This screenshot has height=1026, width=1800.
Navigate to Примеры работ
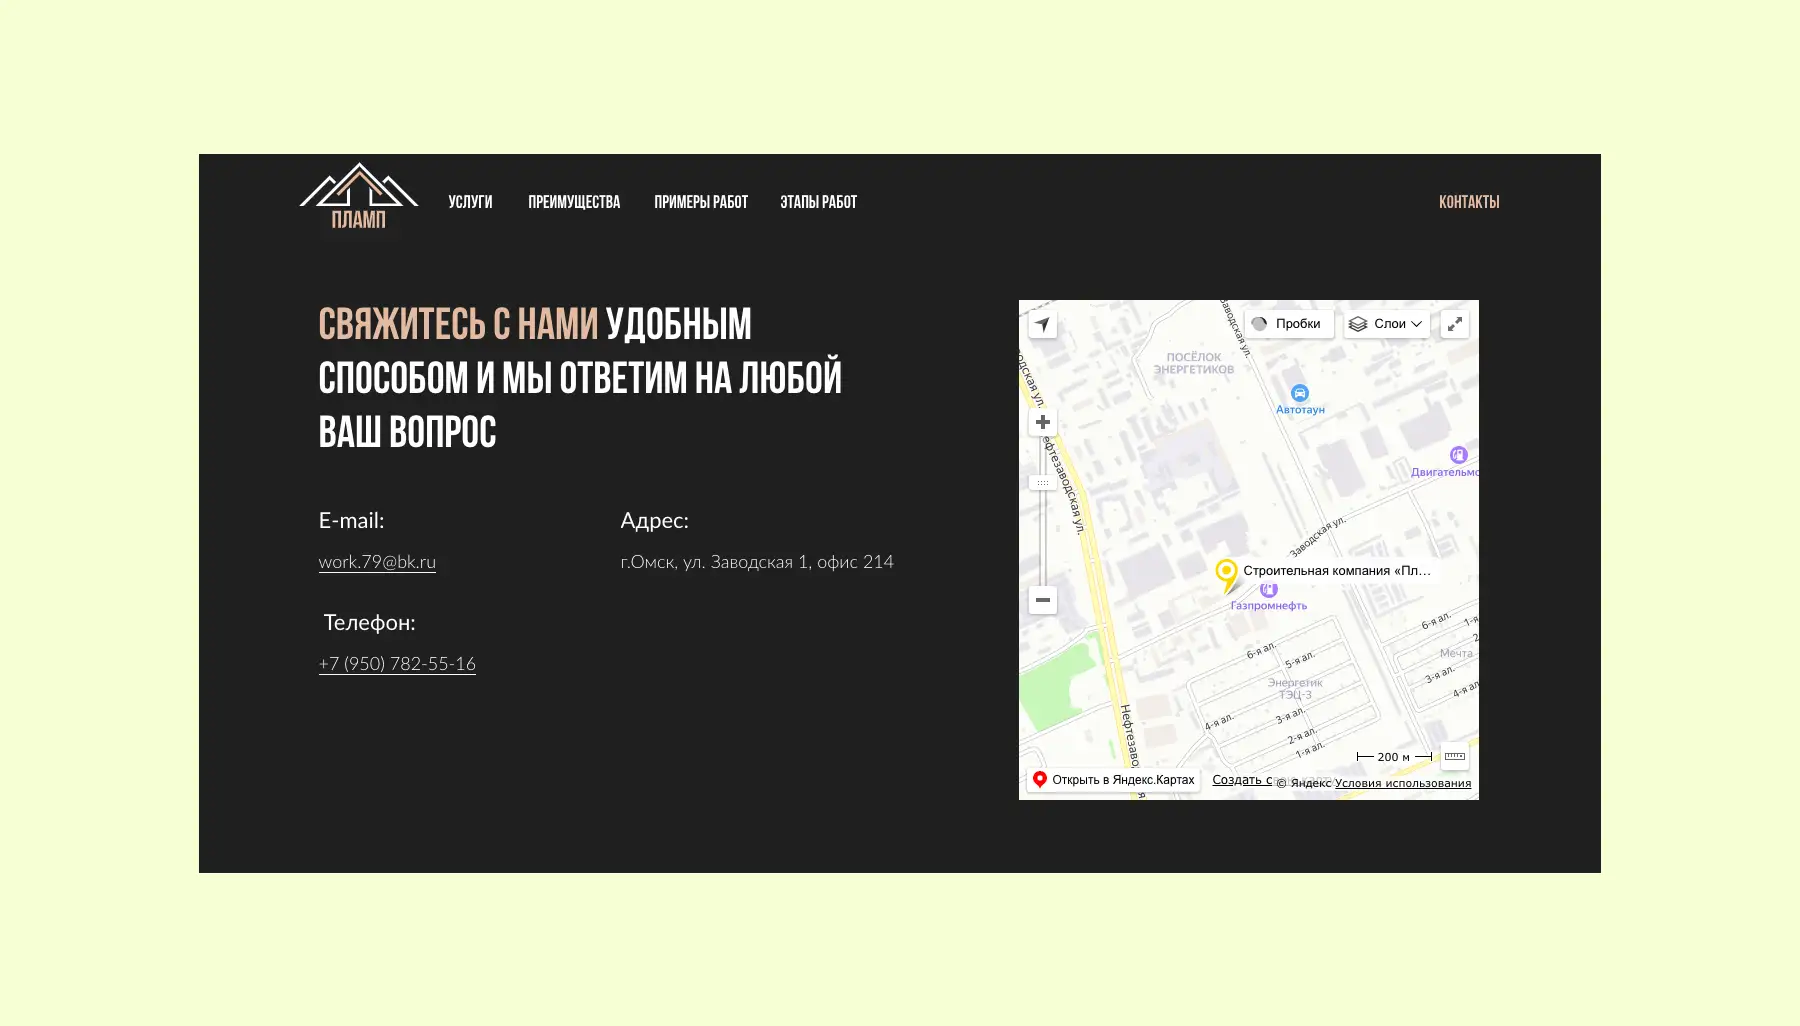click(x=701, y=202)
